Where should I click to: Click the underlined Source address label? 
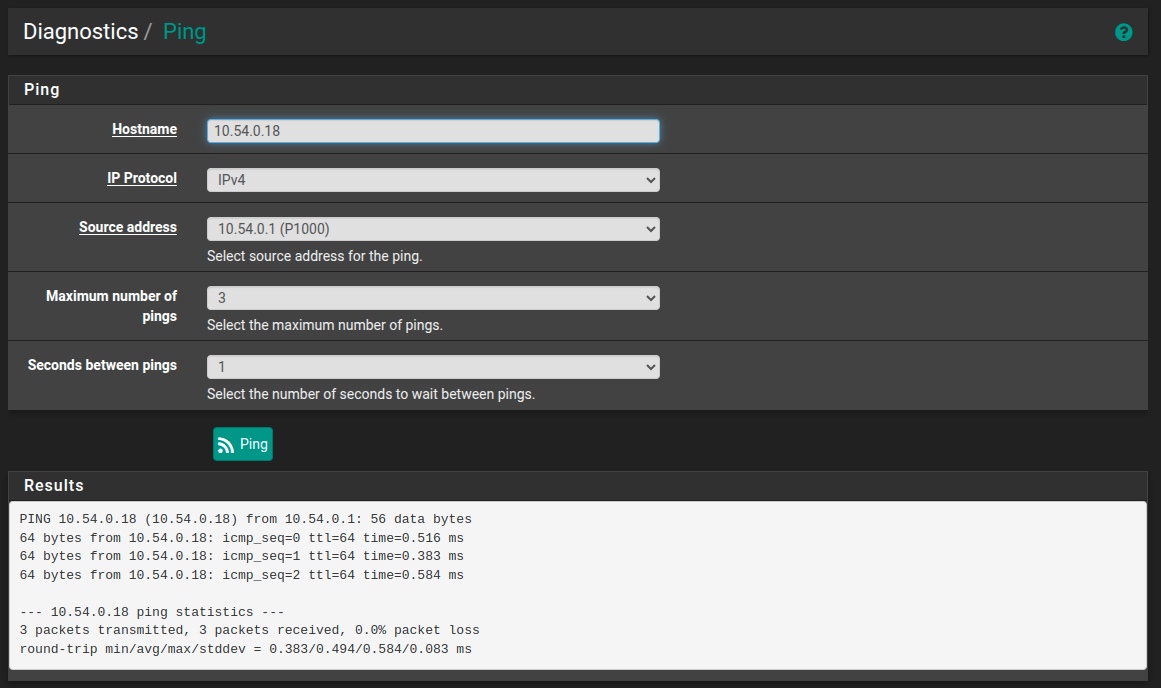click(x=128, y=227)
